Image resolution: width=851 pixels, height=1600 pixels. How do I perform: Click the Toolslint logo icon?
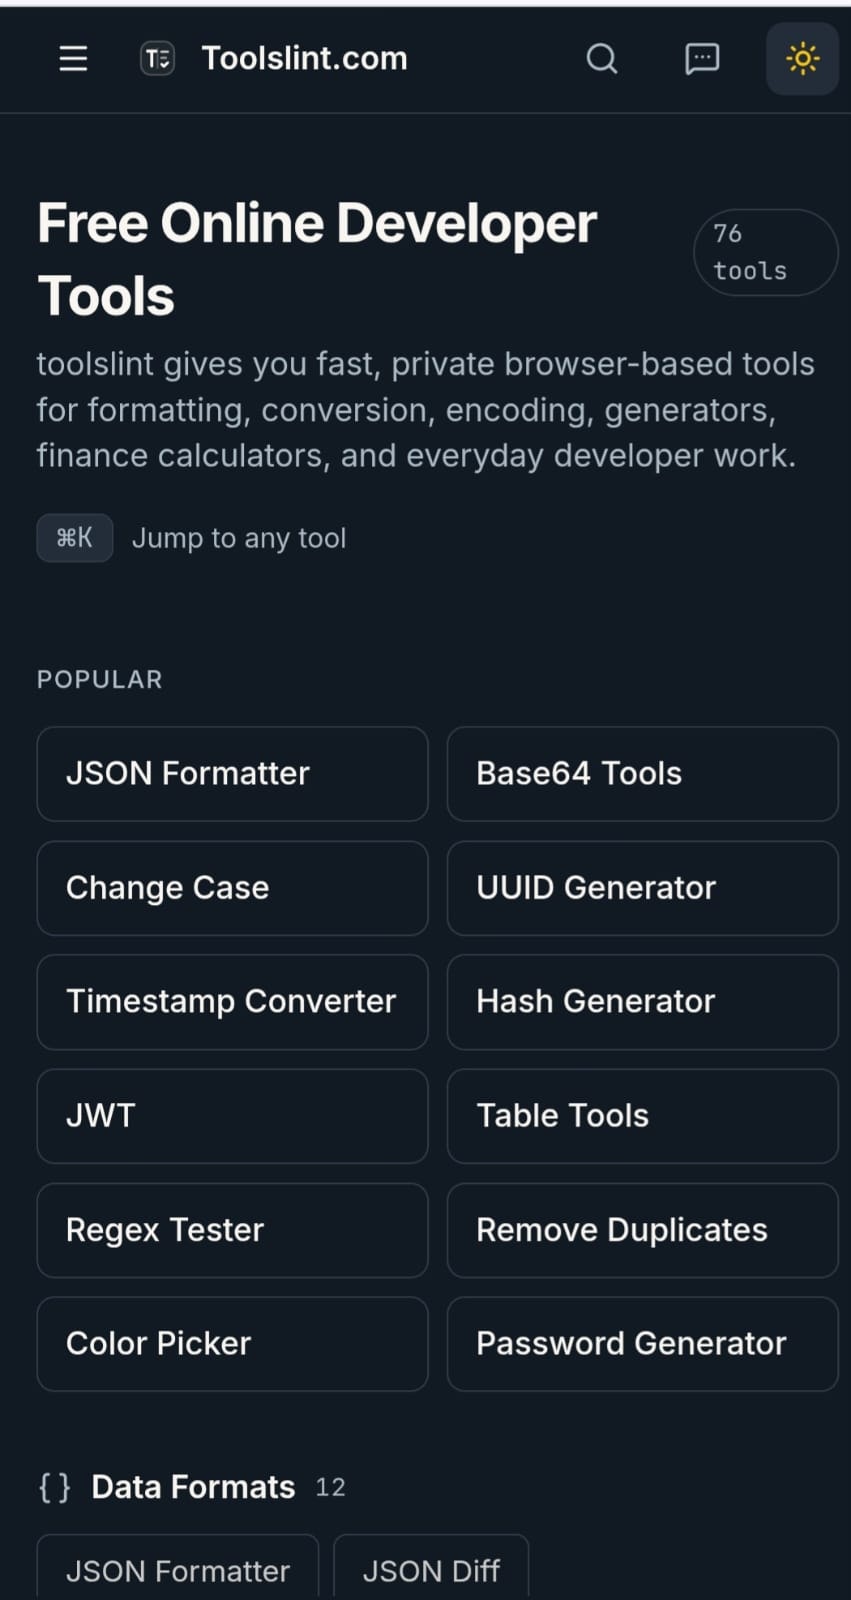157,59
